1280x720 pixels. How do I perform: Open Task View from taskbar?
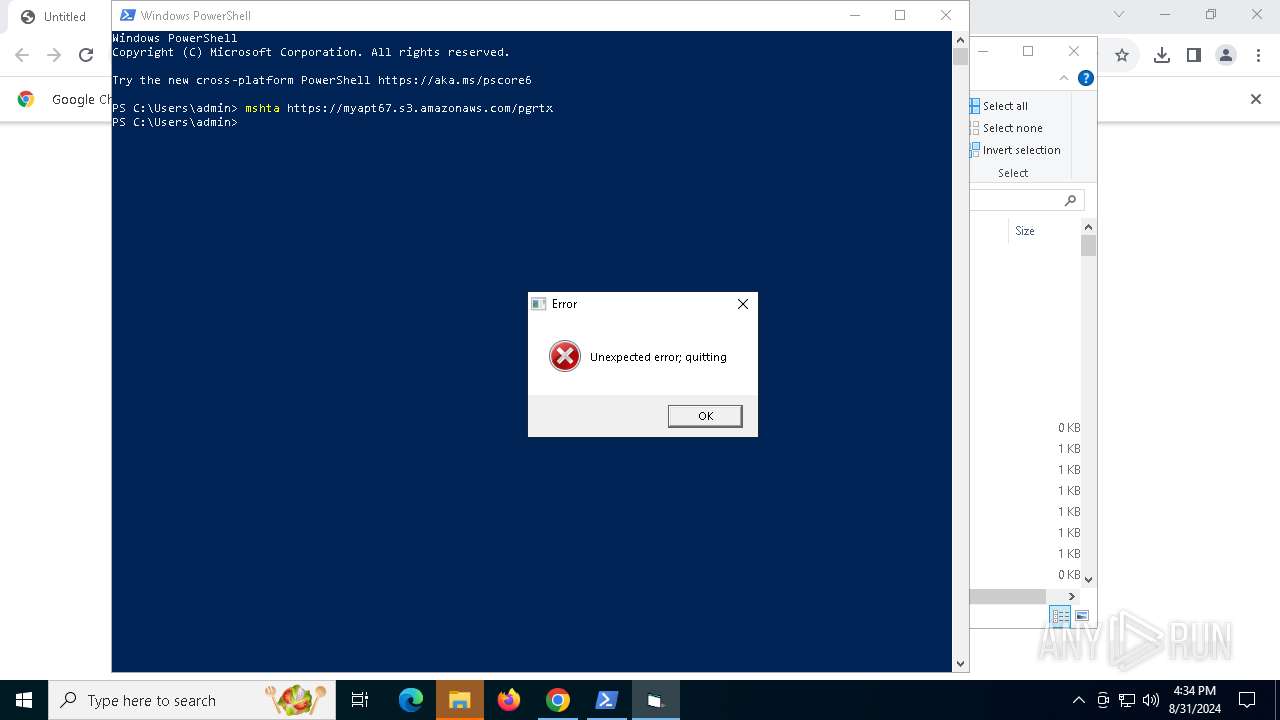pyautogui.click(x=360, y=700)
